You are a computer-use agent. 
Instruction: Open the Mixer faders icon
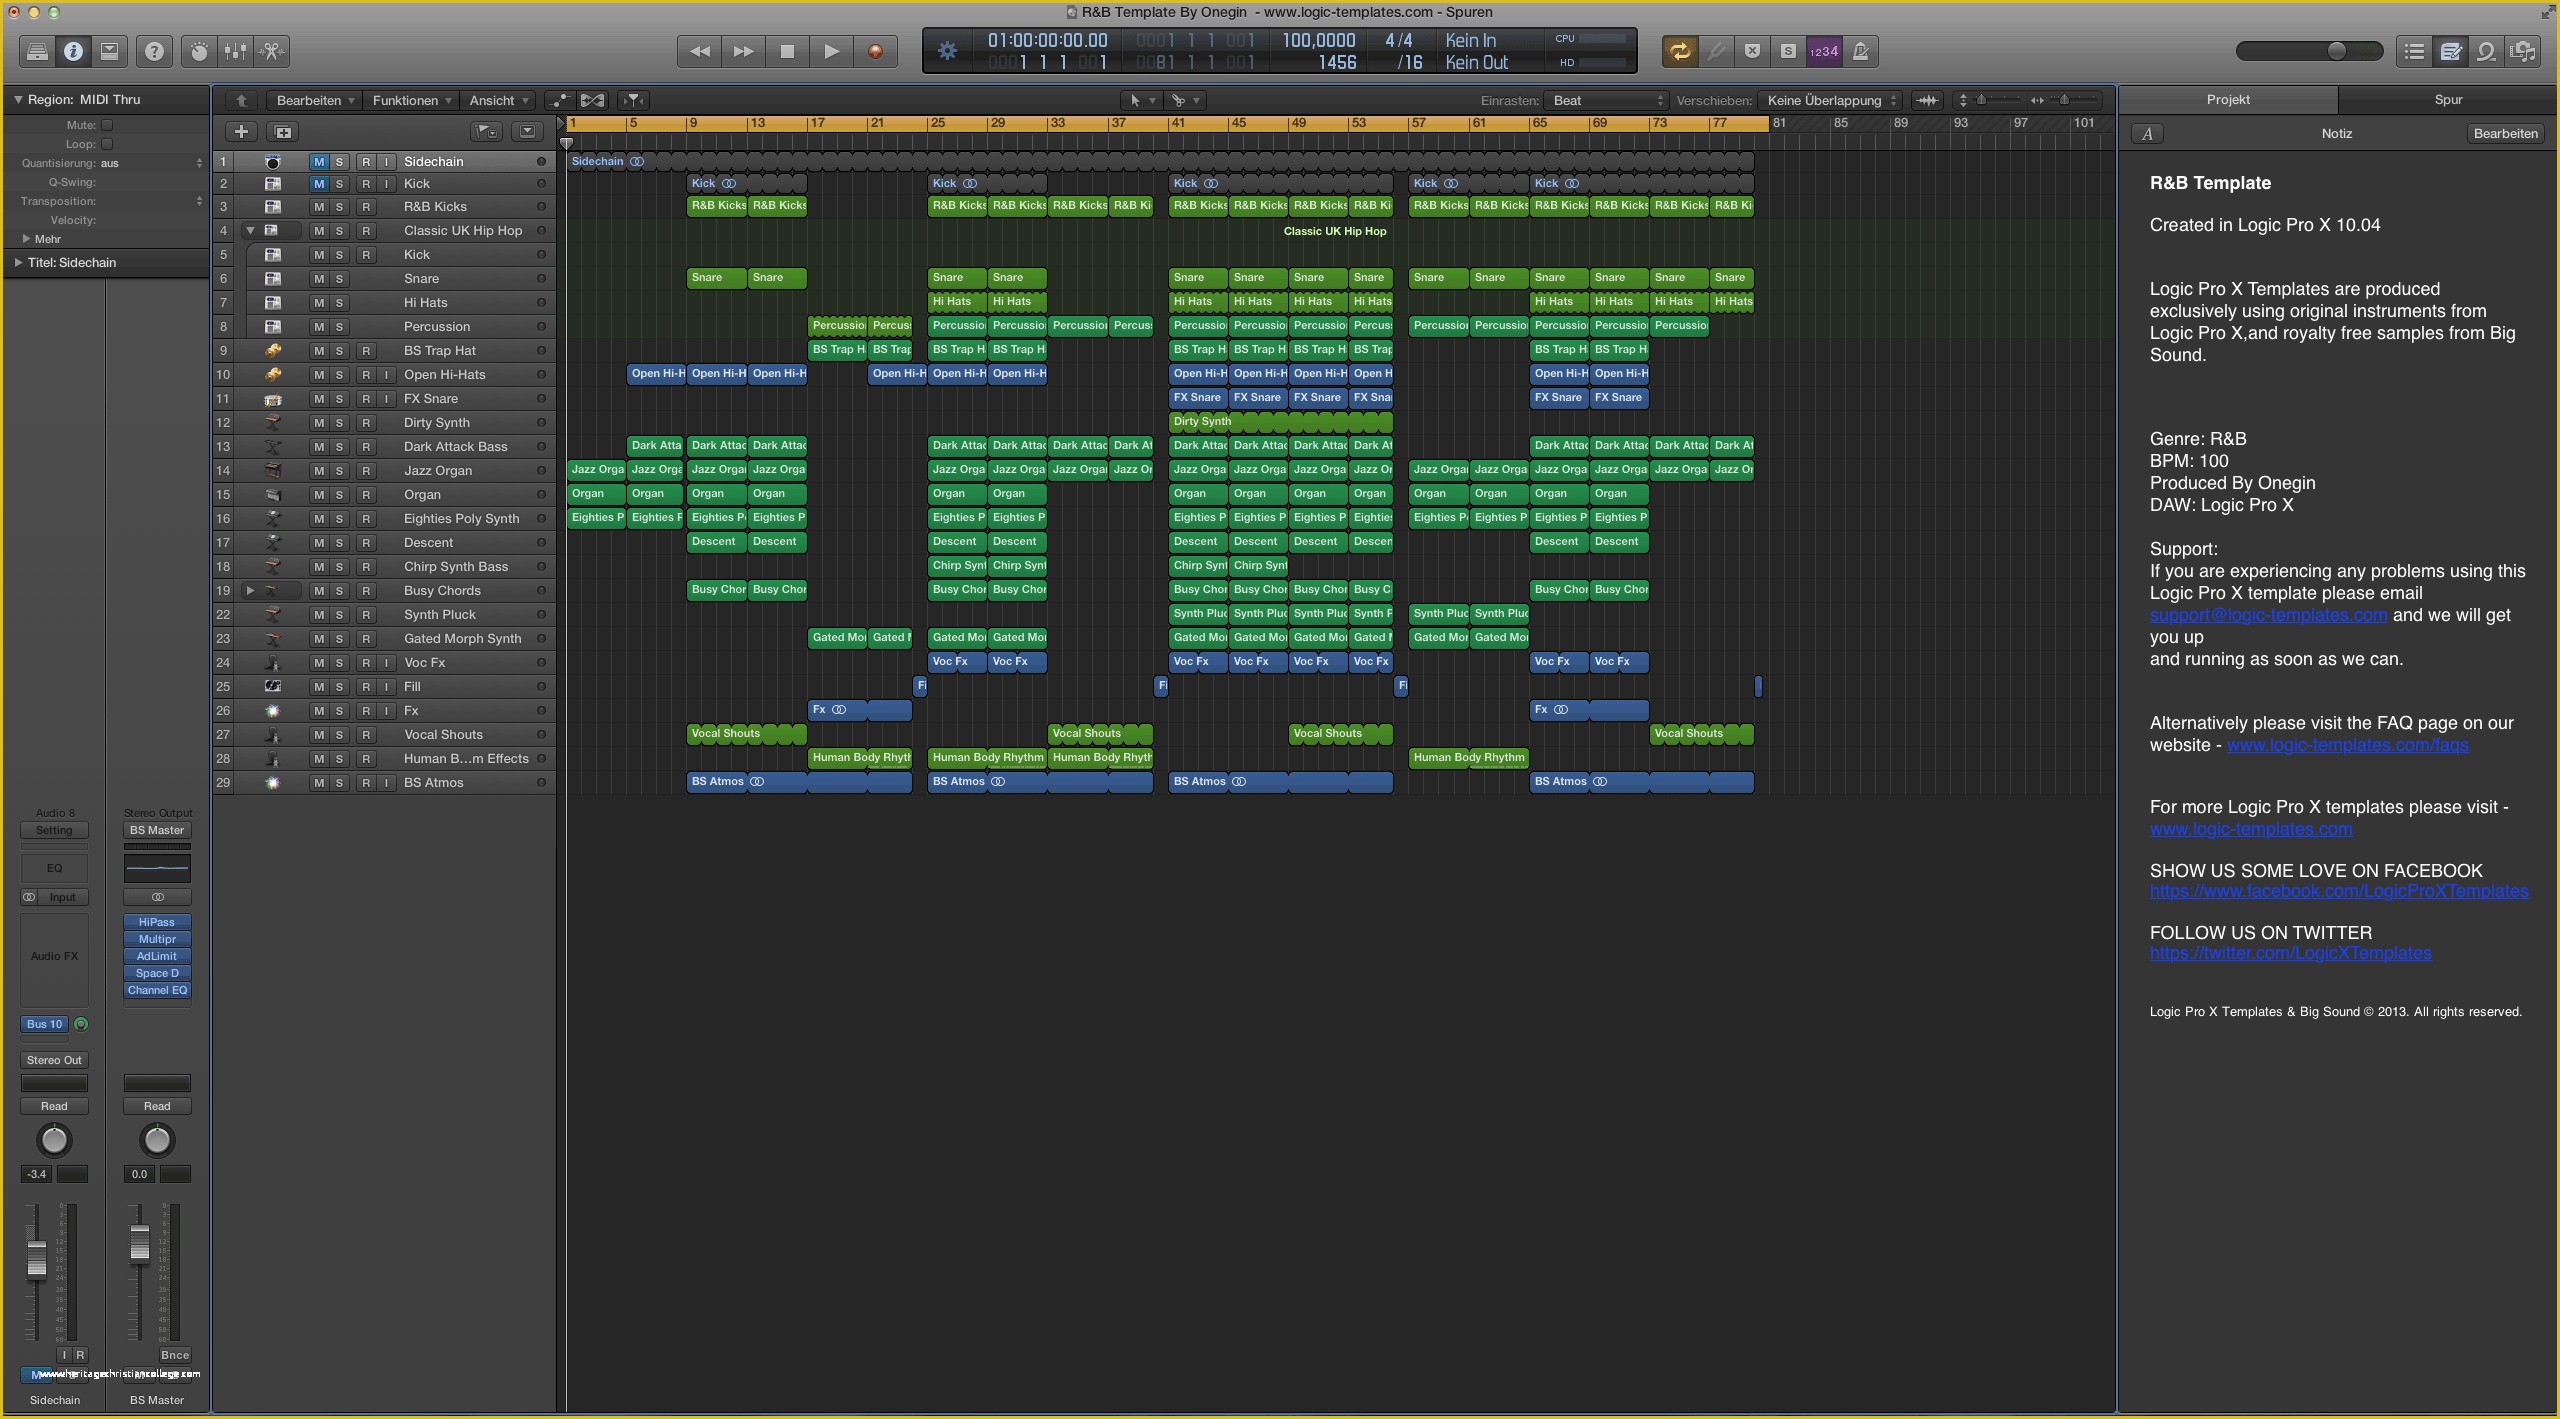235,51
